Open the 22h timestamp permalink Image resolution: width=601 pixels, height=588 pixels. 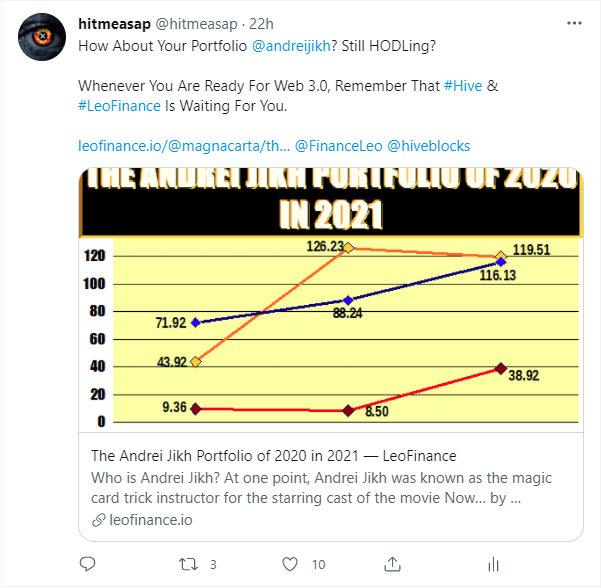click(261, 24)
